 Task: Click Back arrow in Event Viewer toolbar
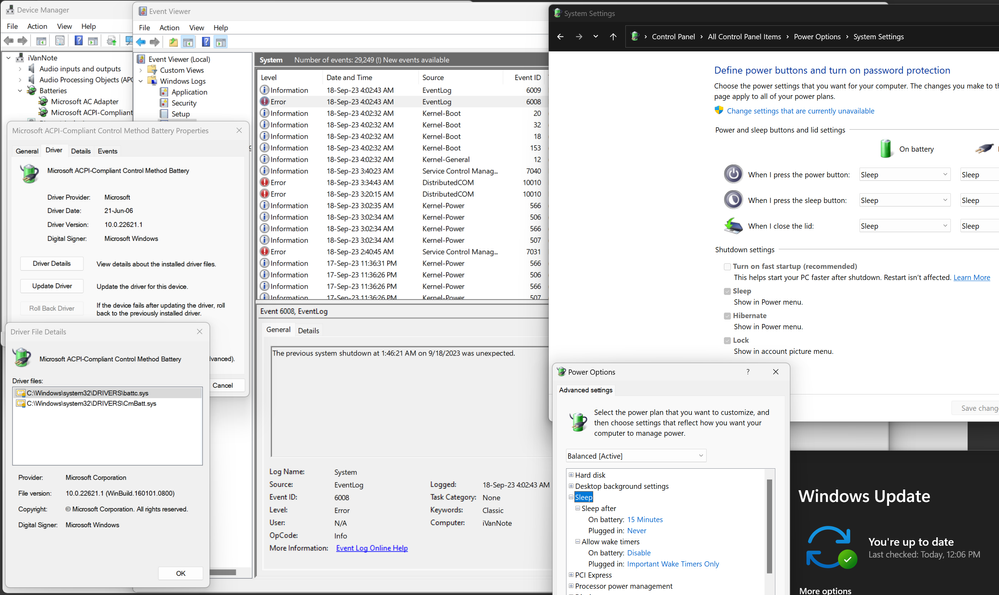point(141,42)
